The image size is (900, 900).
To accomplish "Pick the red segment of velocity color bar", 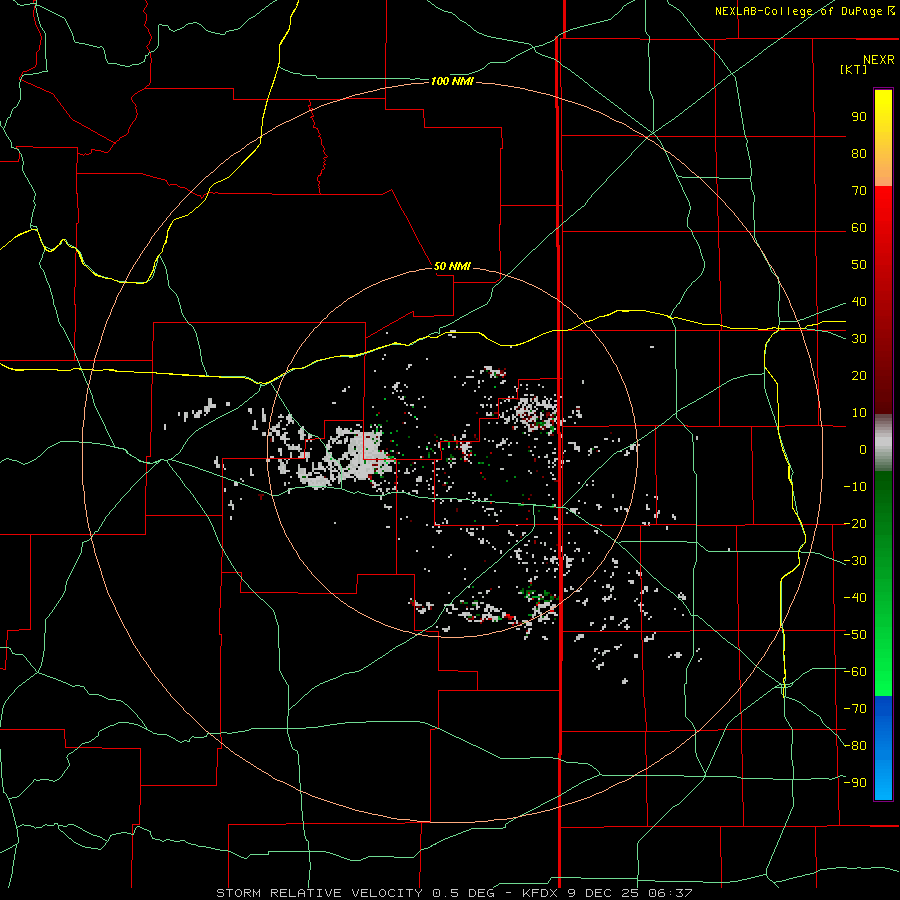I will pos(883,300).
